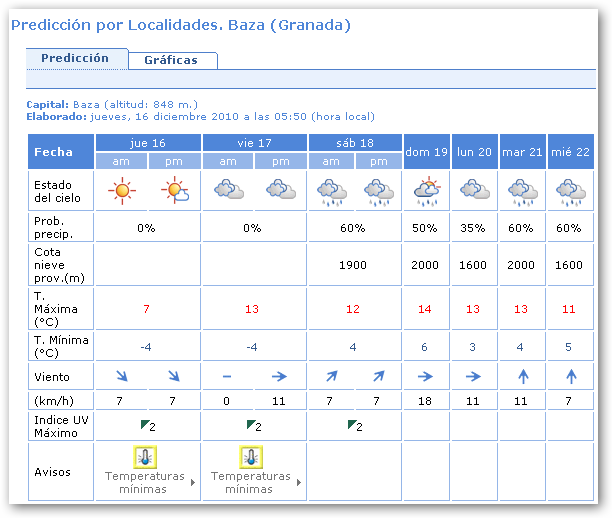Click the rain icon for Saturday morning

click(x=329, y=190)
